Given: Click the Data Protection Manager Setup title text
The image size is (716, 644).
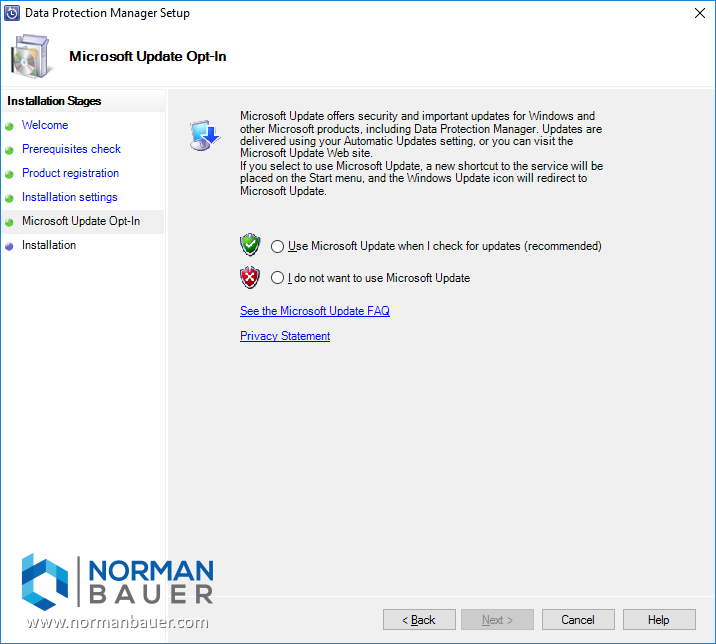Looking at the screenshot, I should coord(107,13).
